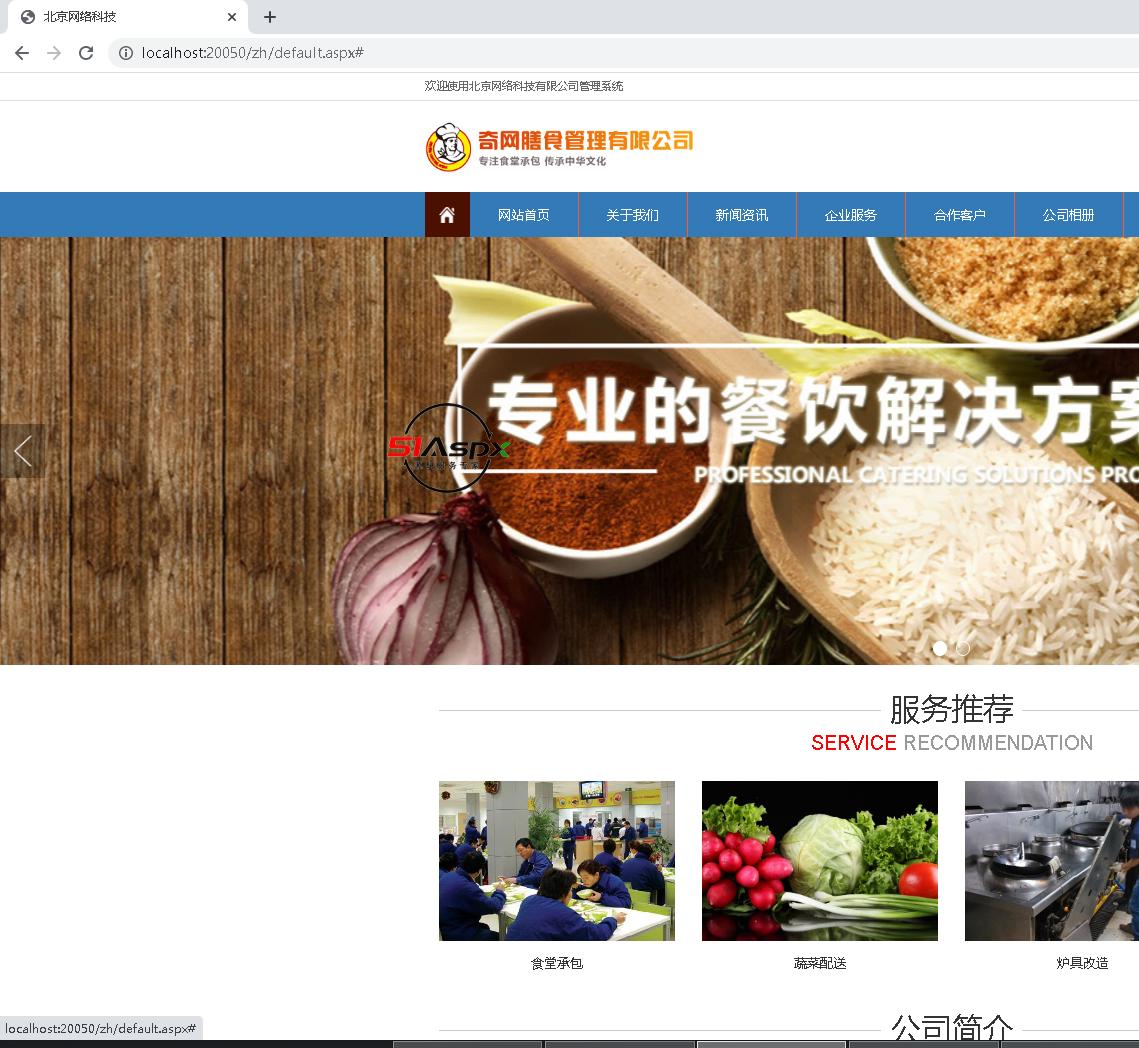Click the 炉具改造 caption link

point(1082,963)
